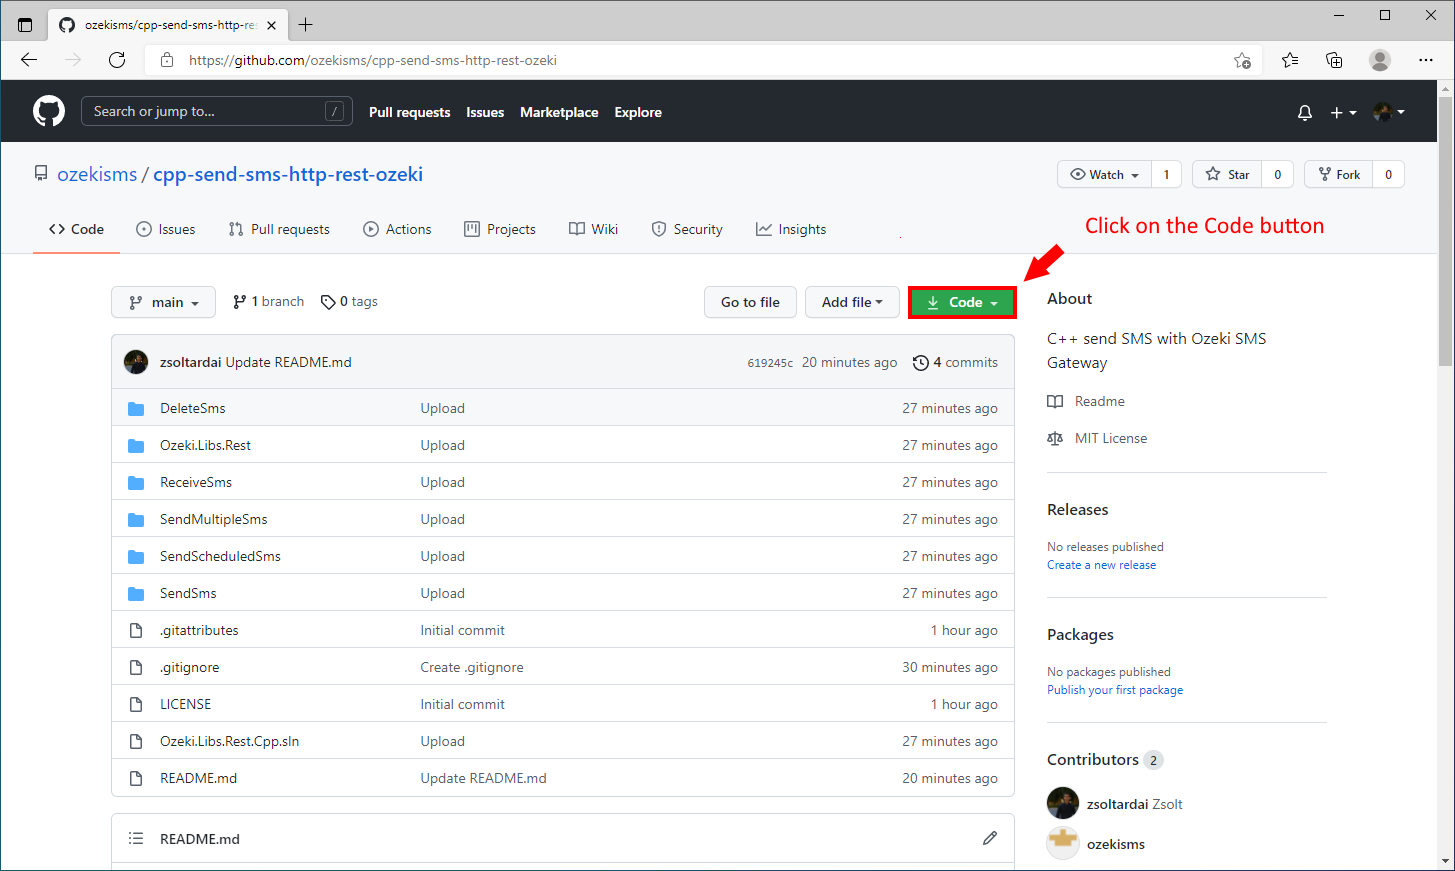Screen dimensions: 1455x871
Task: Select Marketplace in the top navigation
Action: [x=559, y=112]
